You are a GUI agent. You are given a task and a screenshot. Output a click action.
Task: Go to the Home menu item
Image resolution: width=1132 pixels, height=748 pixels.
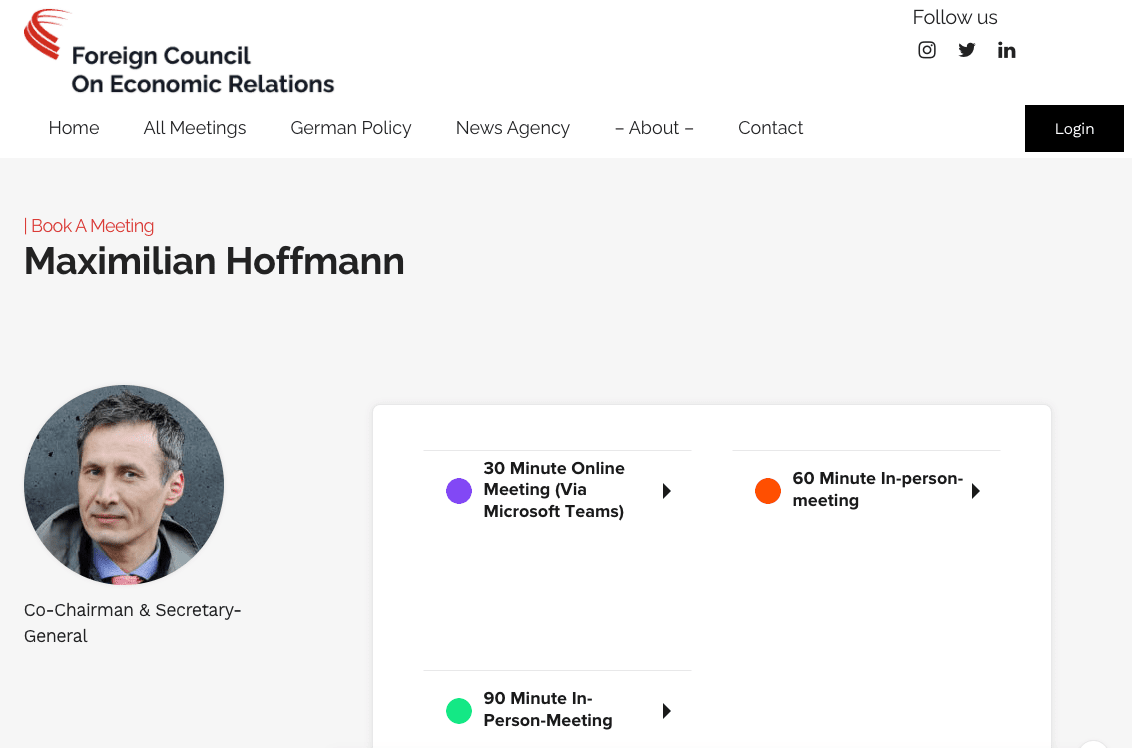(x=74, y=128)
